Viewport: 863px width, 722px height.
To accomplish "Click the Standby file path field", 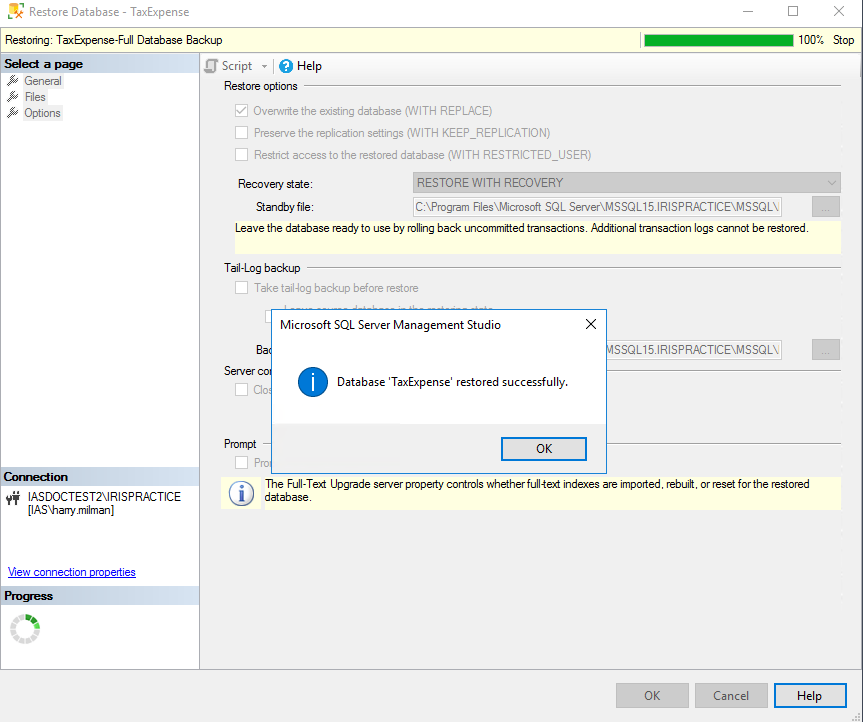I will click(x=597, y=207).
